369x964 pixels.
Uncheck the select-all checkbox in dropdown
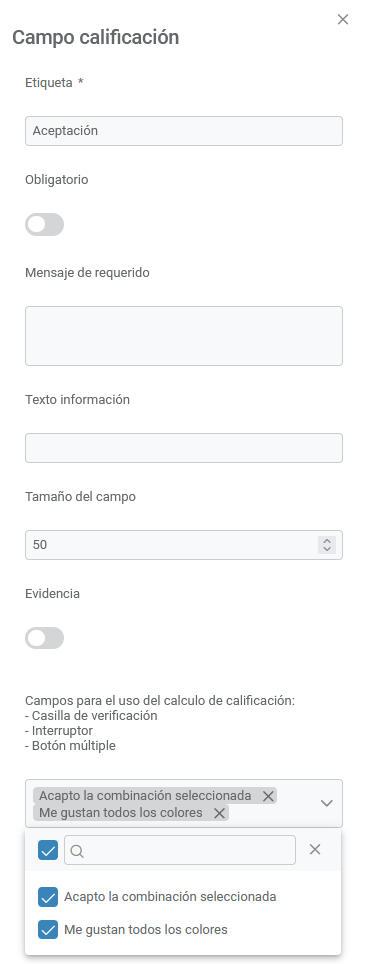tap(48, 850)
